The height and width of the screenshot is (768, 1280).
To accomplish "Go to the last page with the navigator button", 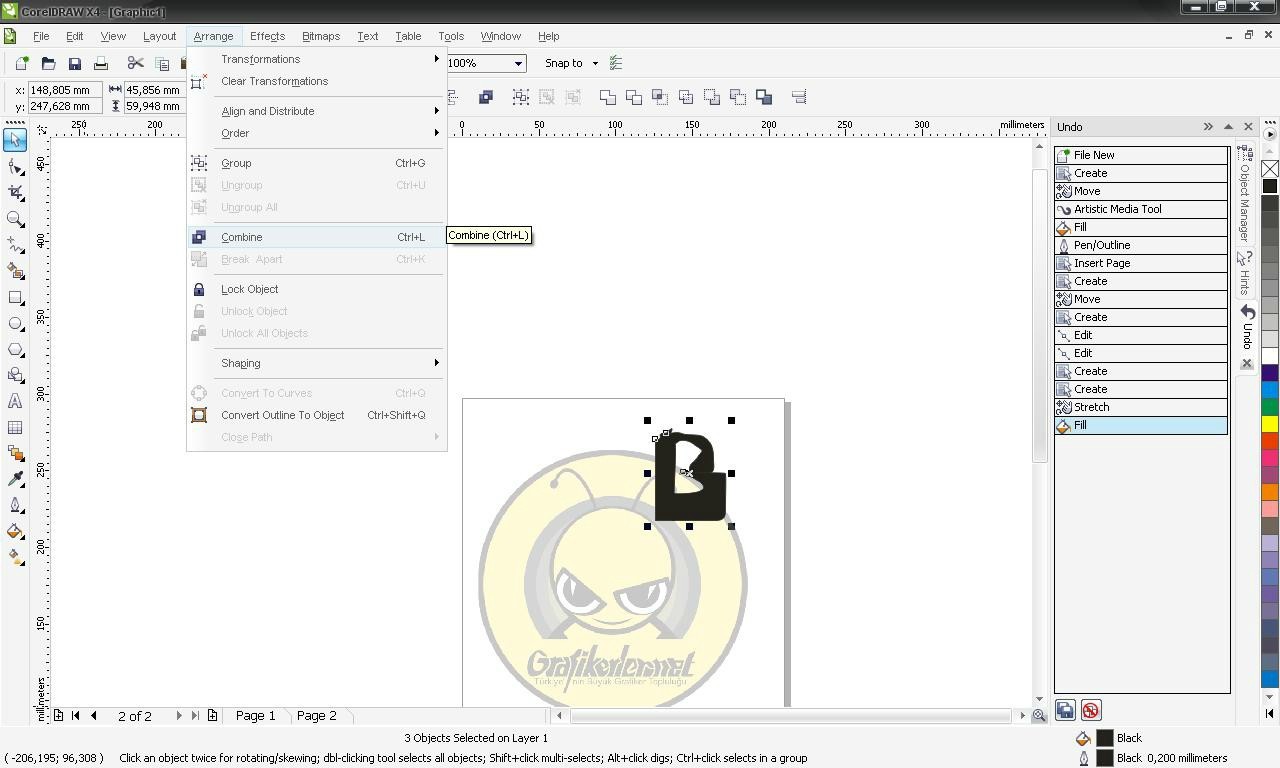I will [195, 715].
